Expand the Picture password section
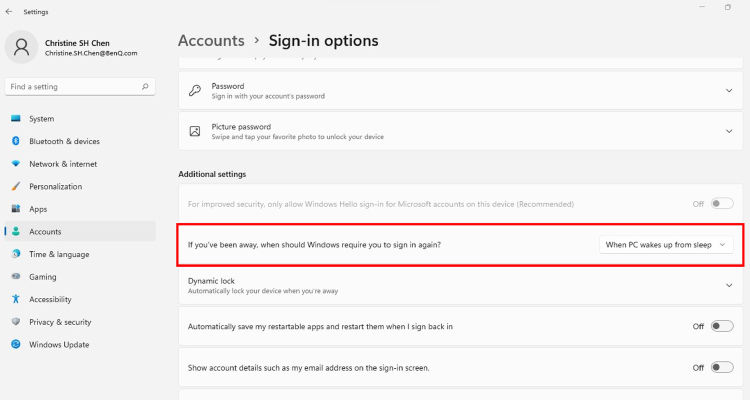The width and height of the screenshot is (750, 400). coord(461,131)
